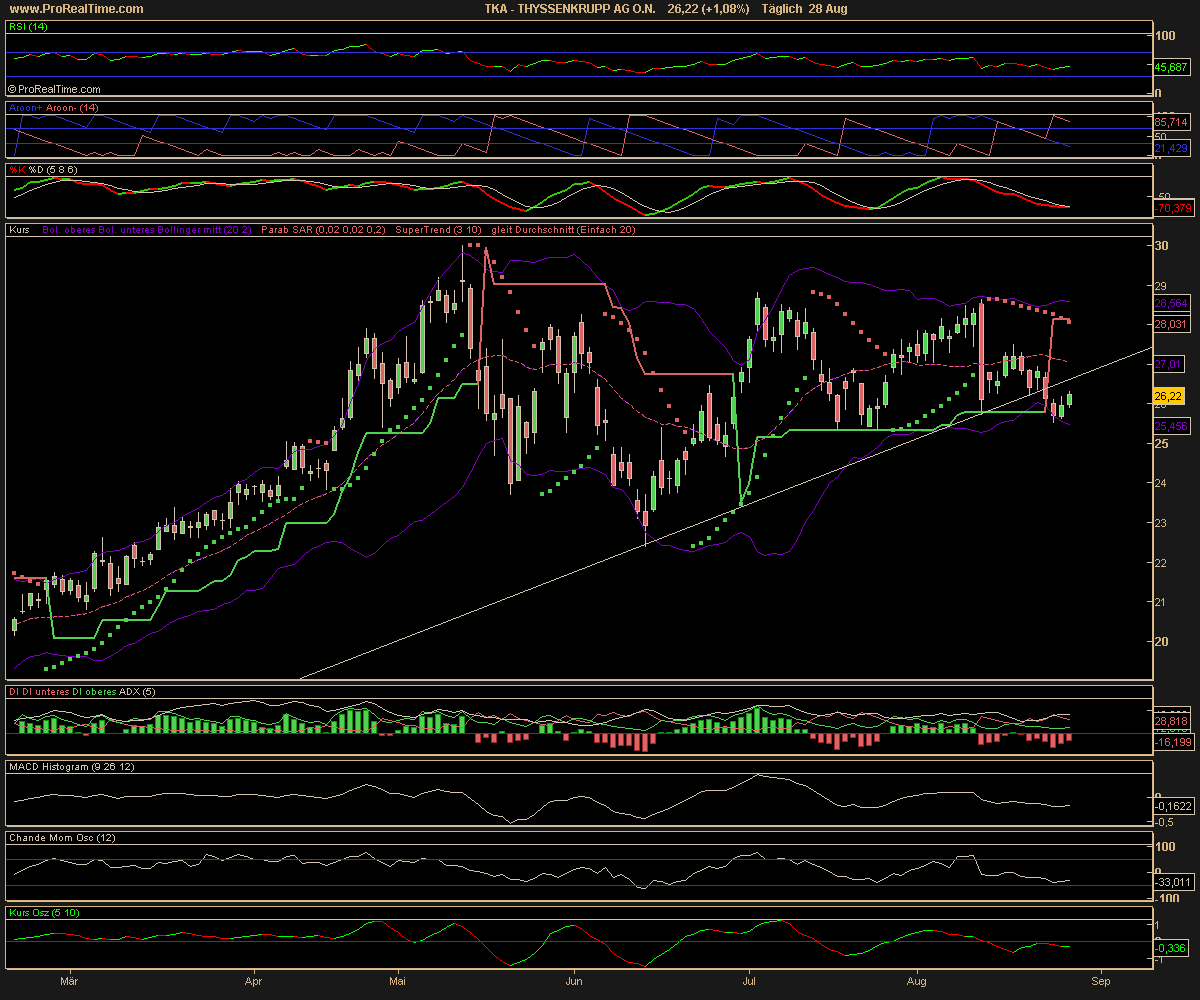Click the ADX value 28,818
The height and width of the screenshot is (1000, 1200).
(x=1171, y=721)
